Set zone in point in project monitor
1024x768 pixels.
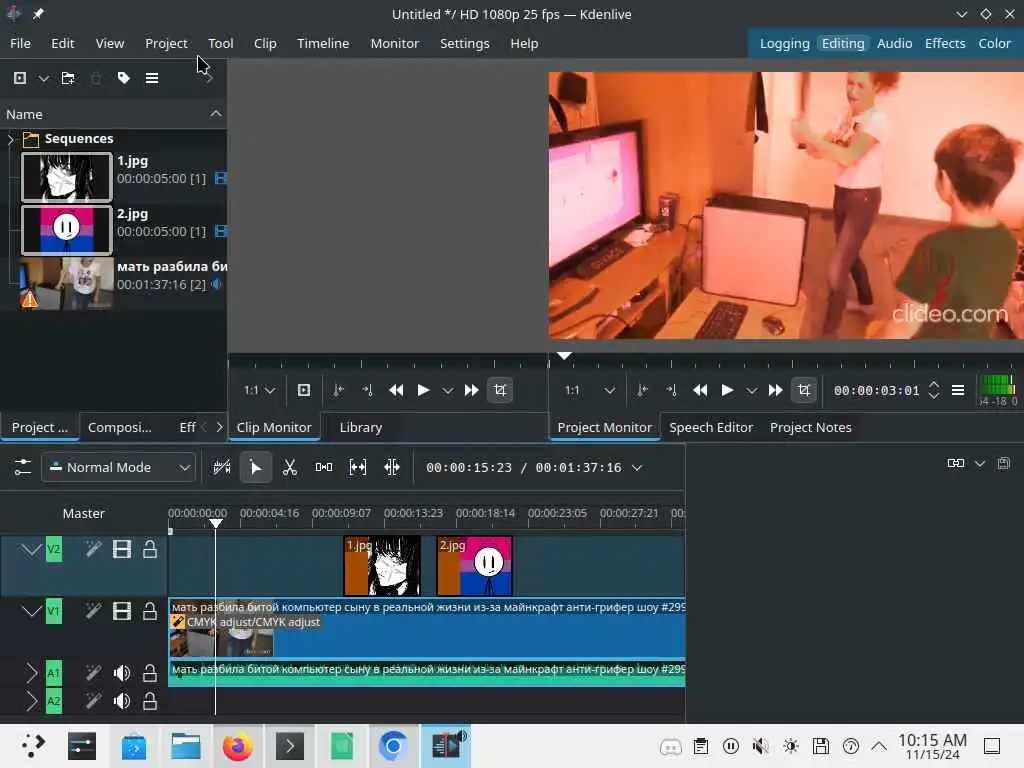tap(643, 391)
